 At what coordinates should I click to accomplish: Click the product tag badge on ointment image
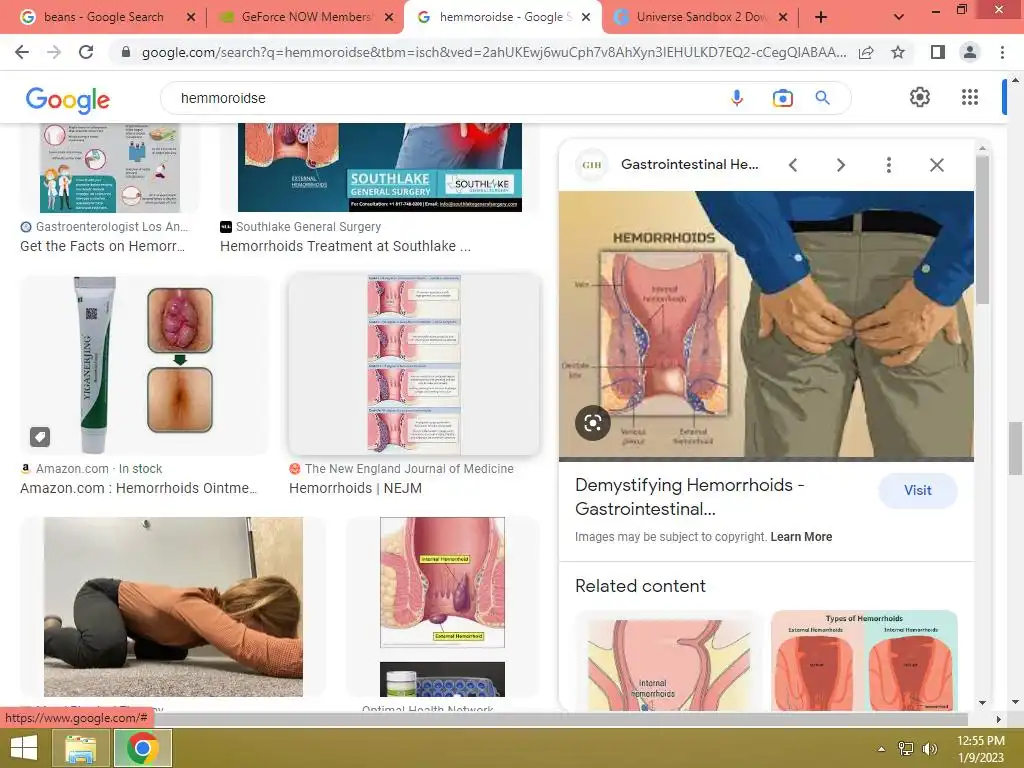pos(40,437)
